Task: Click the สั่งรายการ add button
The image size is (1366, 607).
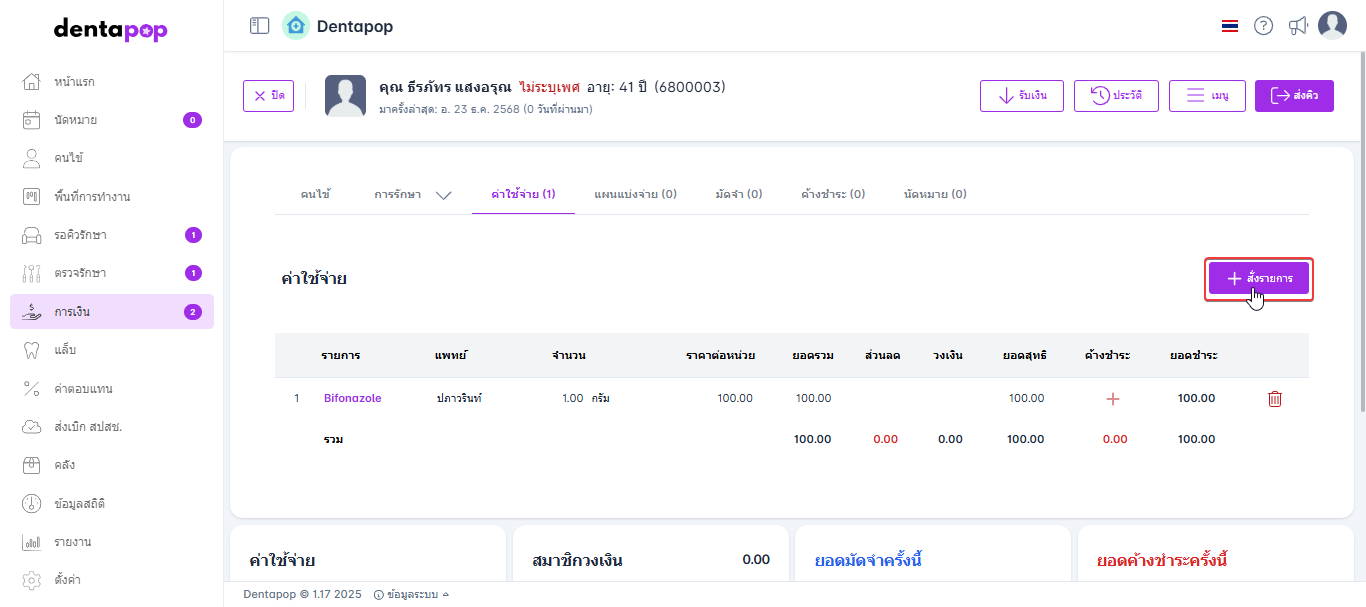Action: click(1258, 279)
